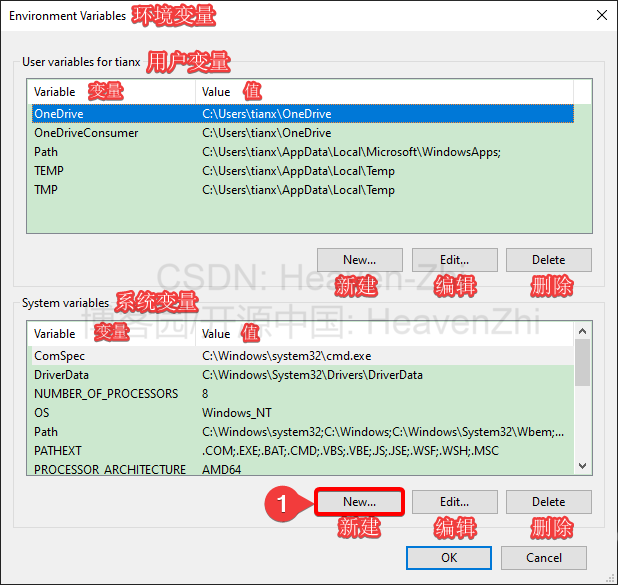
Task: Click the system variables scrollbar thumb
Action: pyautogui.click(x=583, y=363)
